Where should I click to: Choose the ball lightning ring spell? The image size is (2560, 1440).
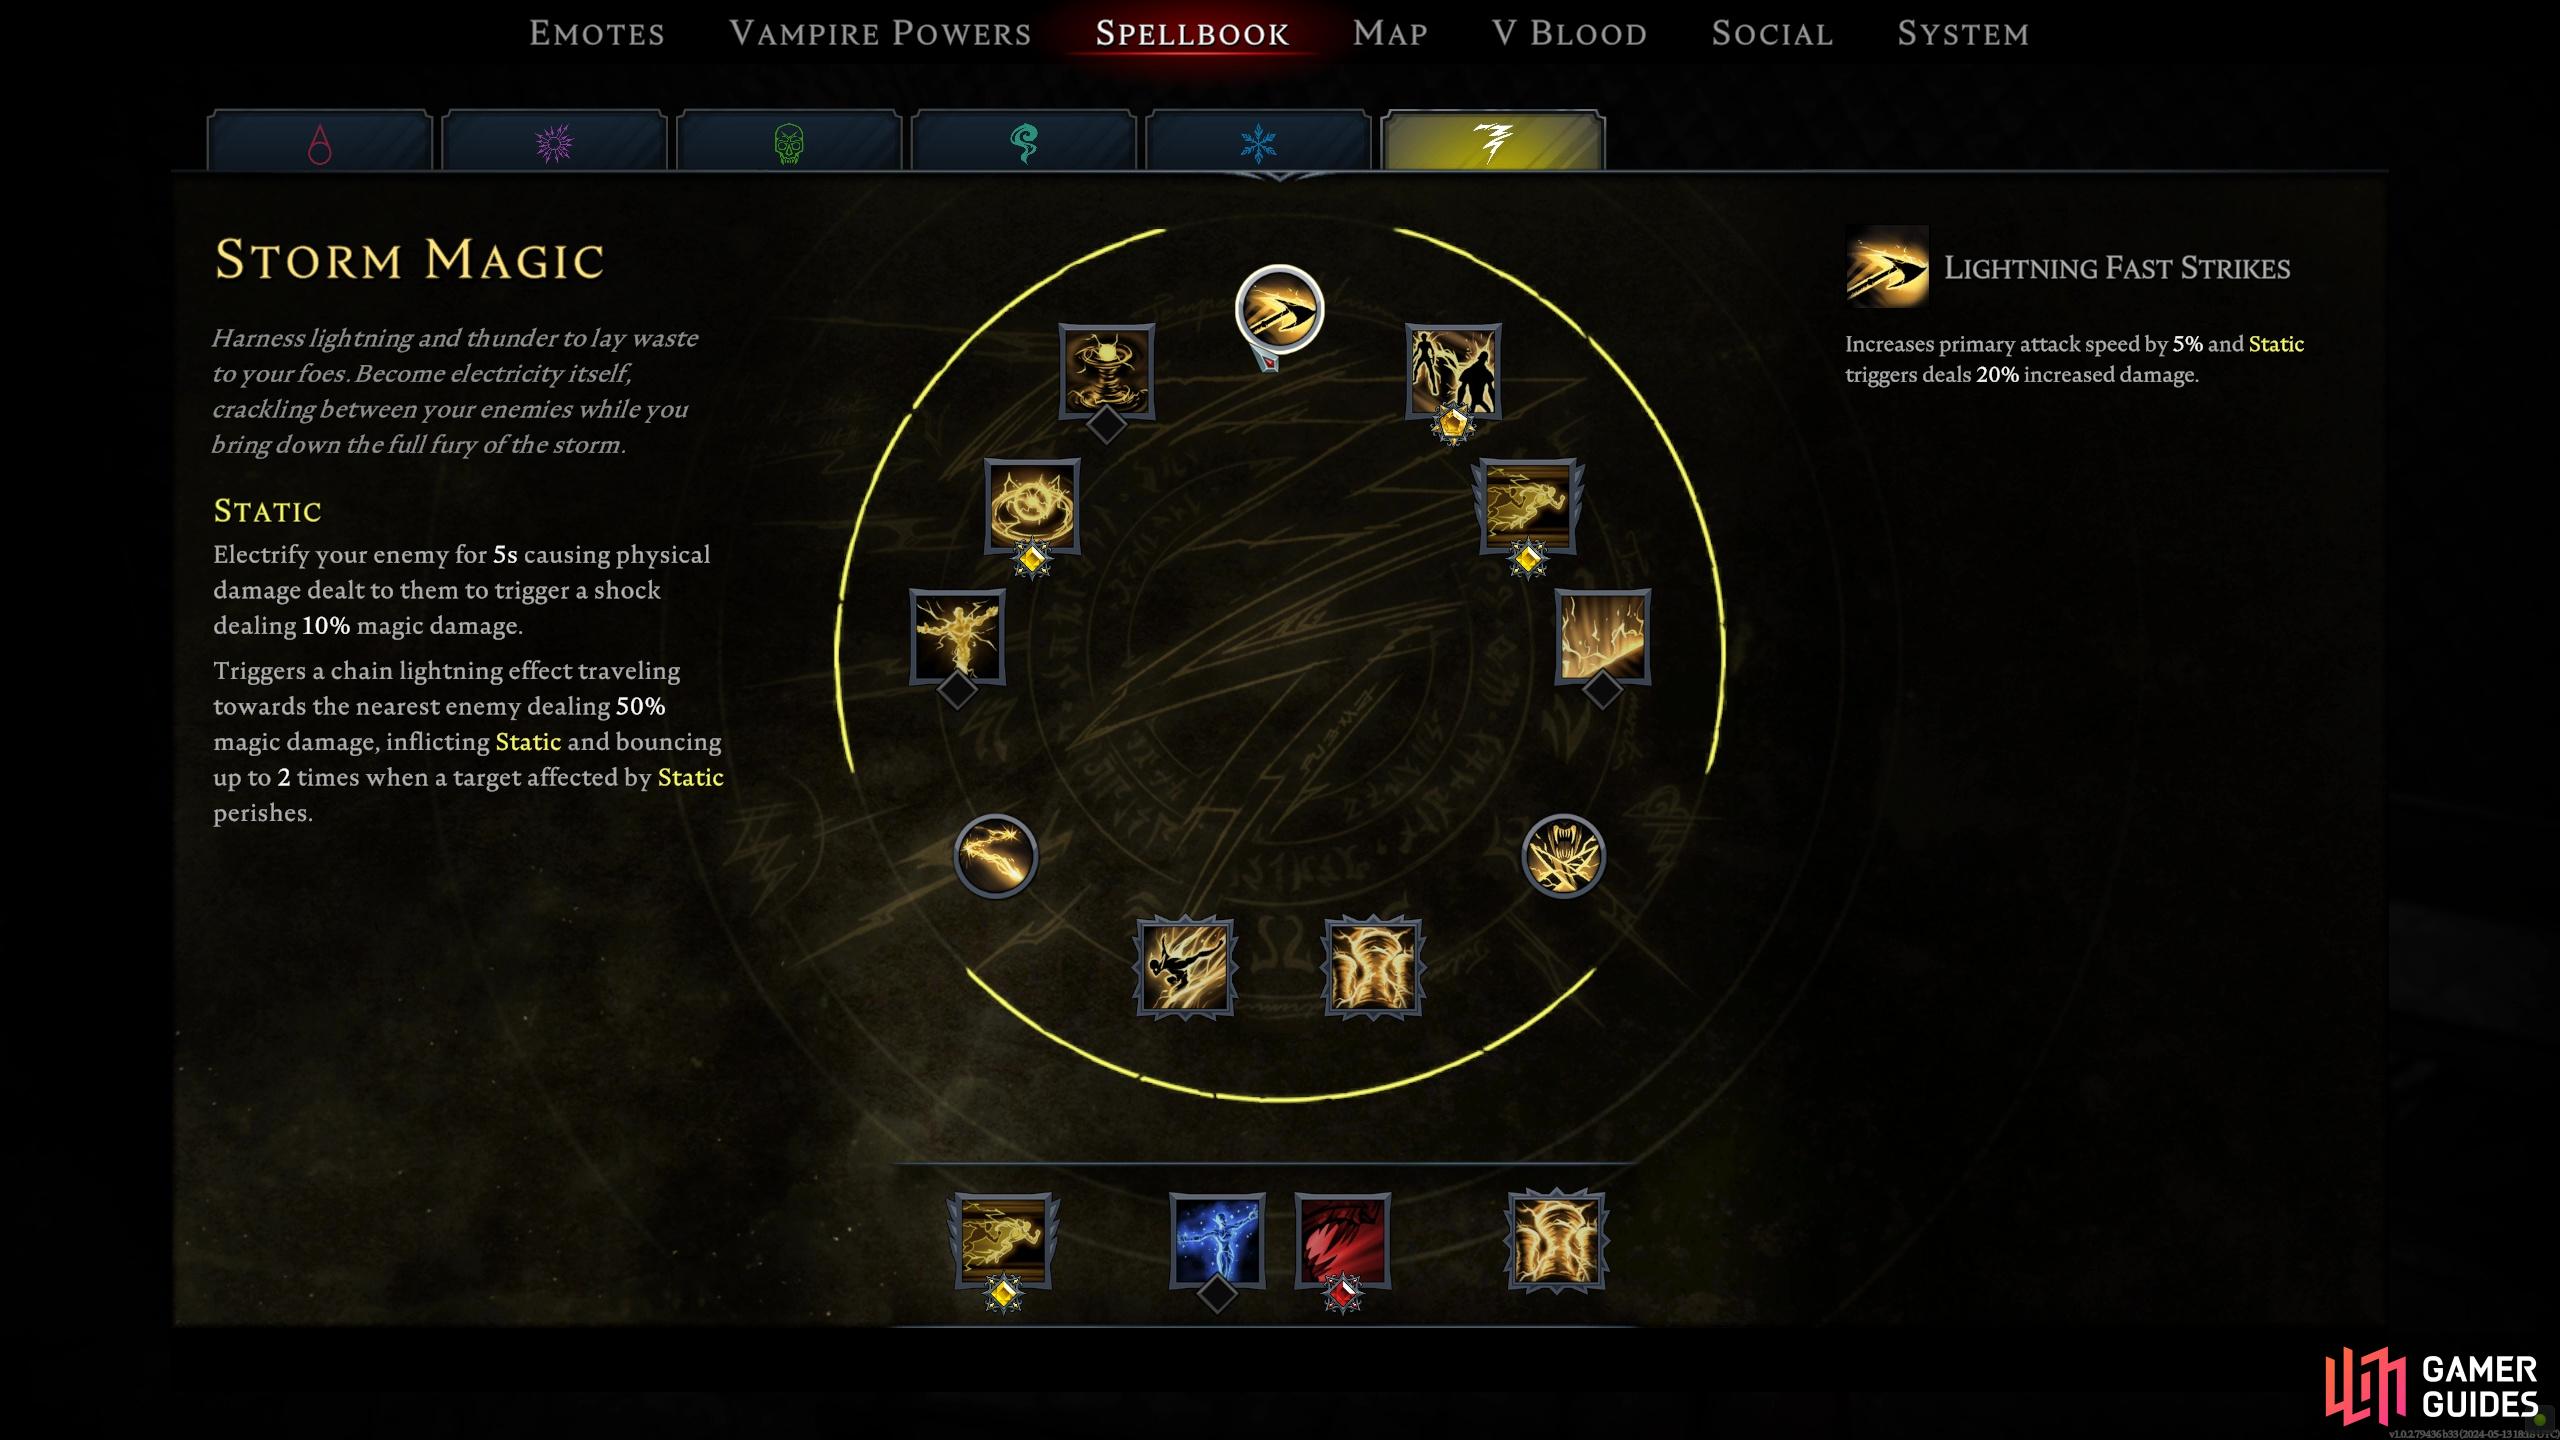1032,506
